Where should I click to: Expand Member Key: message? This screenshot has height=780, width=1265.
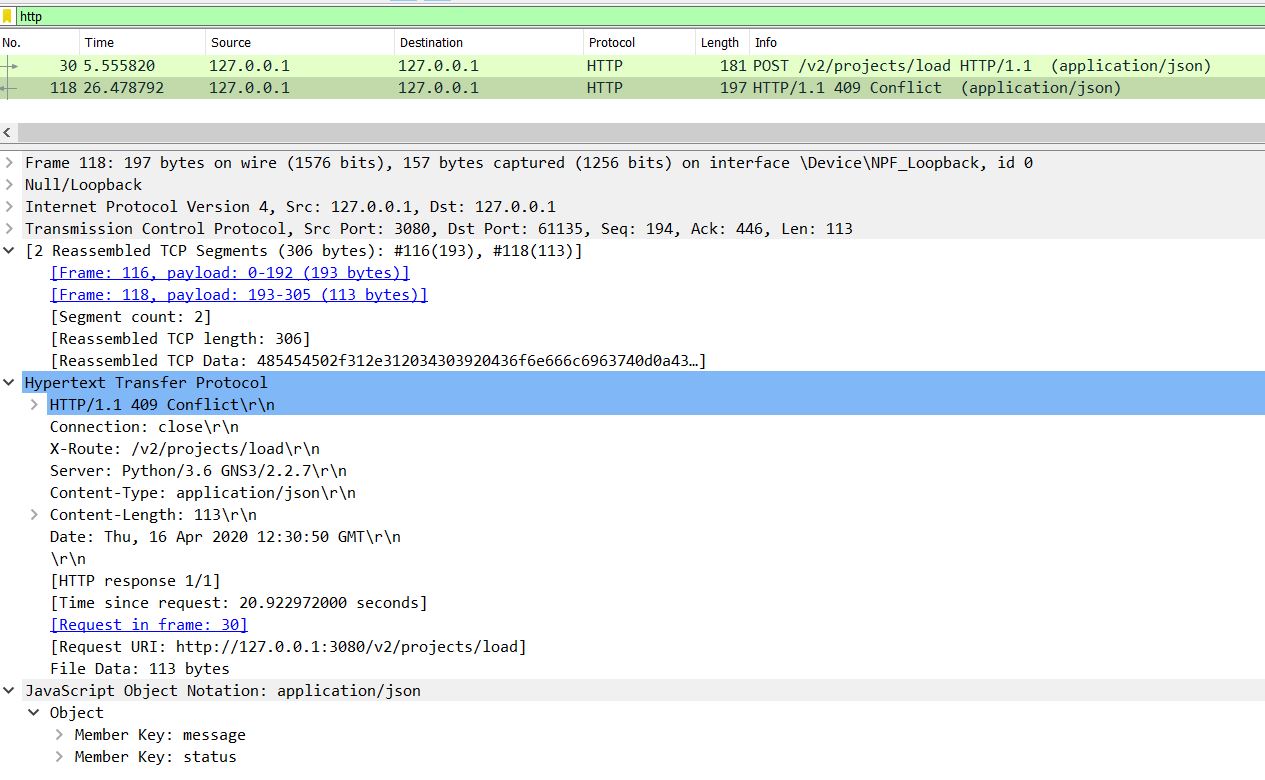pyautogui.click(x=60, y=734)
